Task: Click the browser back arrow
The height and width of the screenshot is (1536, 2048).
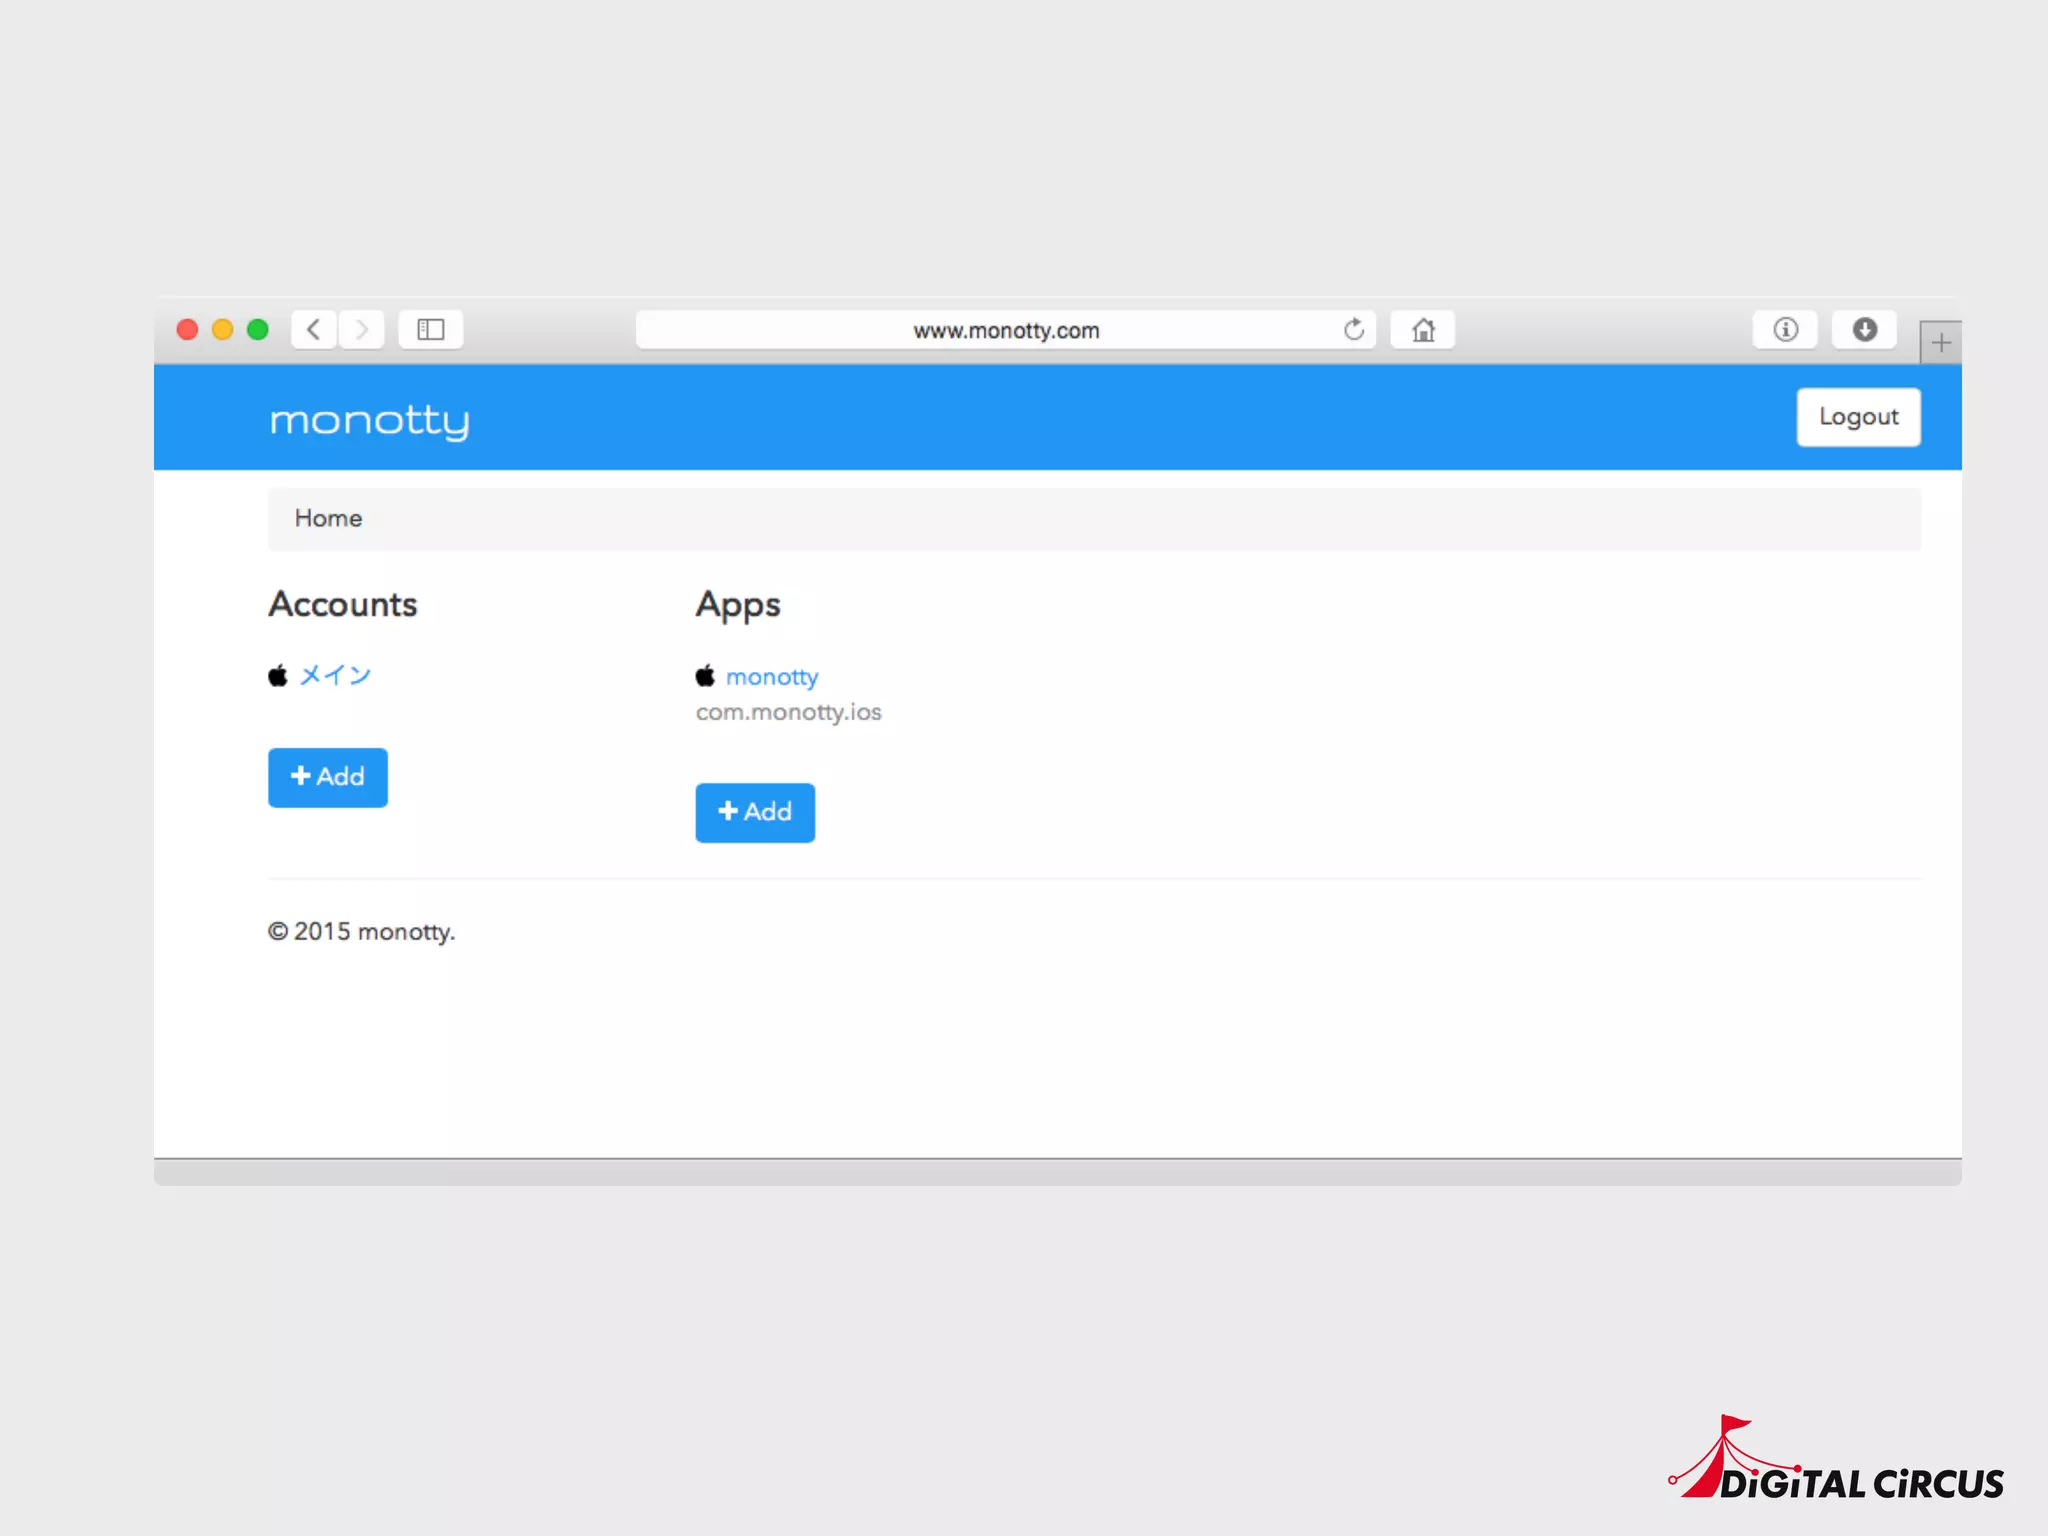Action: pyautogui.click(x=314, y=329)
